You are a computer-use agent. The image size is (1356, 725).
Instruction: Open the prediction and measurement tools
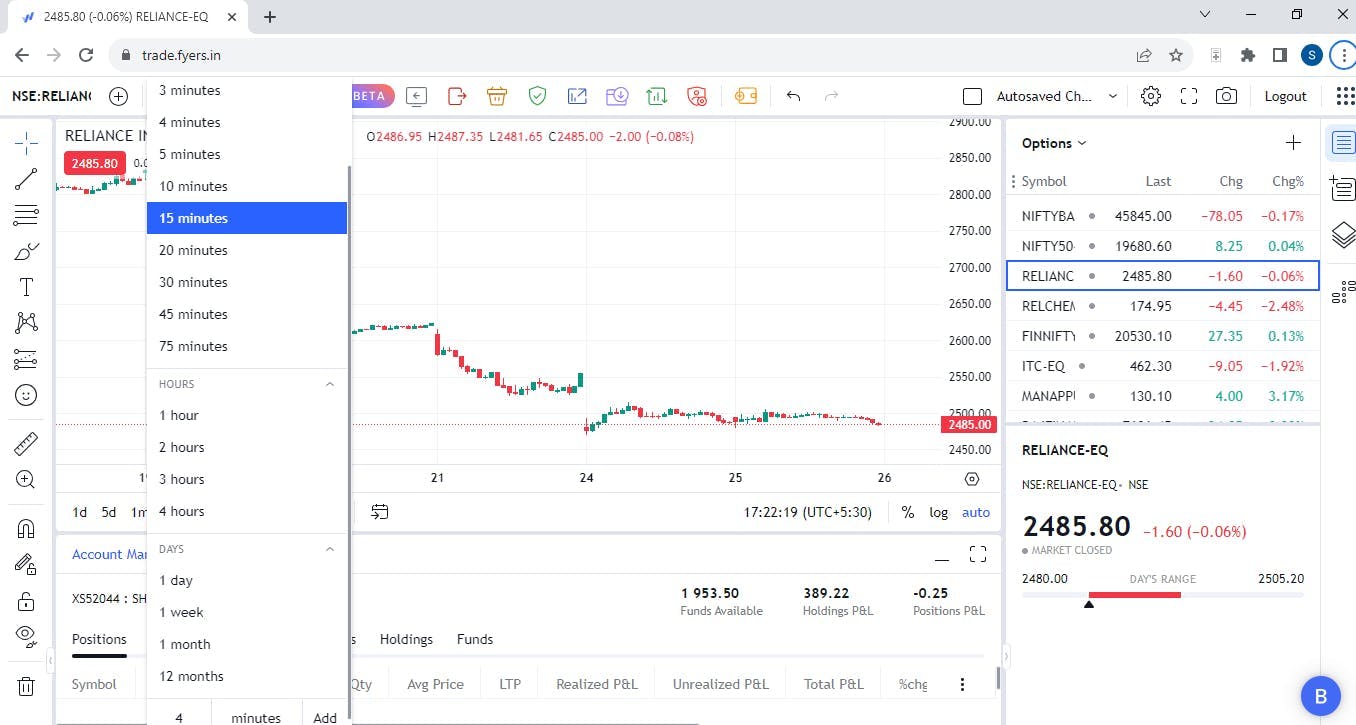coord(26,359)
